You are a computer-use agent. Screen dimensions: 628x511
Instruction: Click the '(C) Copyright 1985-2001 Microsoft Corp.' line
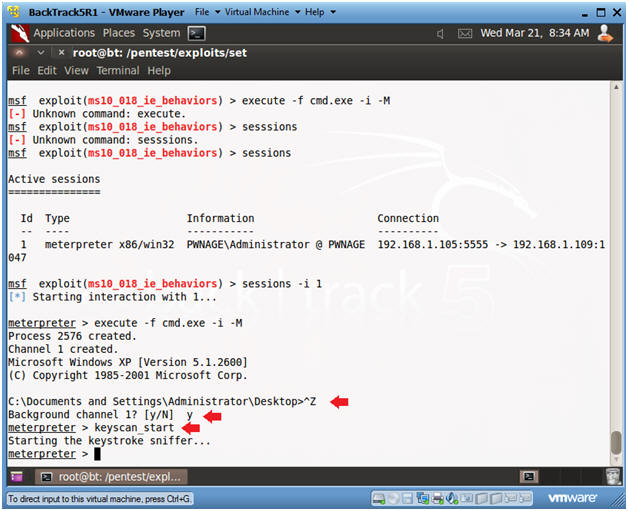(128, 375)
